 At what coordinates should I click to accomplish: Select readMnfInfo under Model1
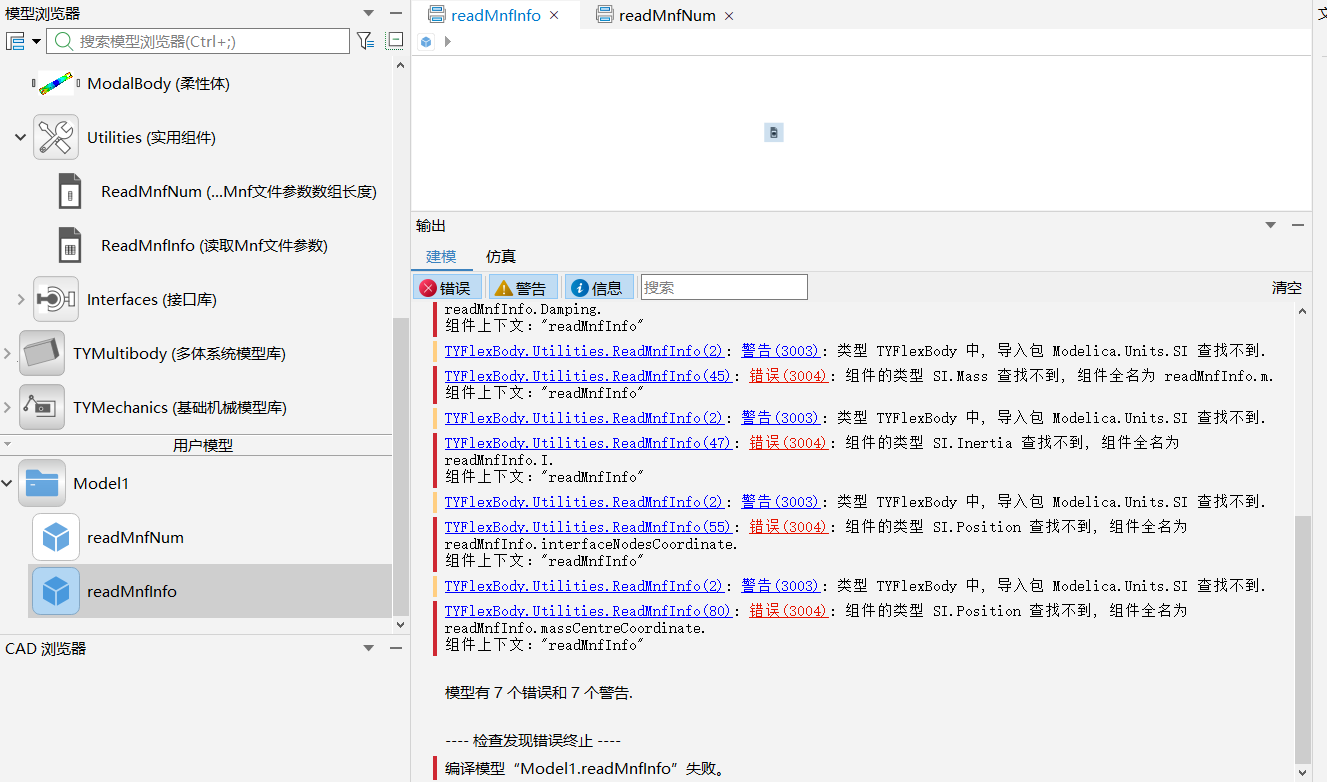coord(132,592)
